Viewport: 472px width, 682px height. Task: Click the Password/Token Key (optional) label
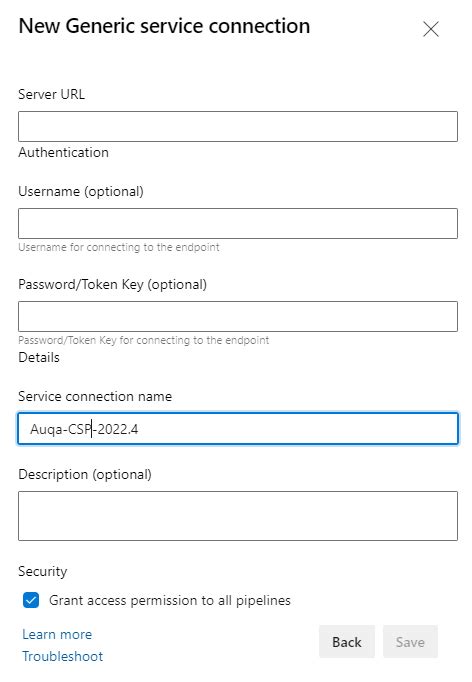tap(113, 284)
